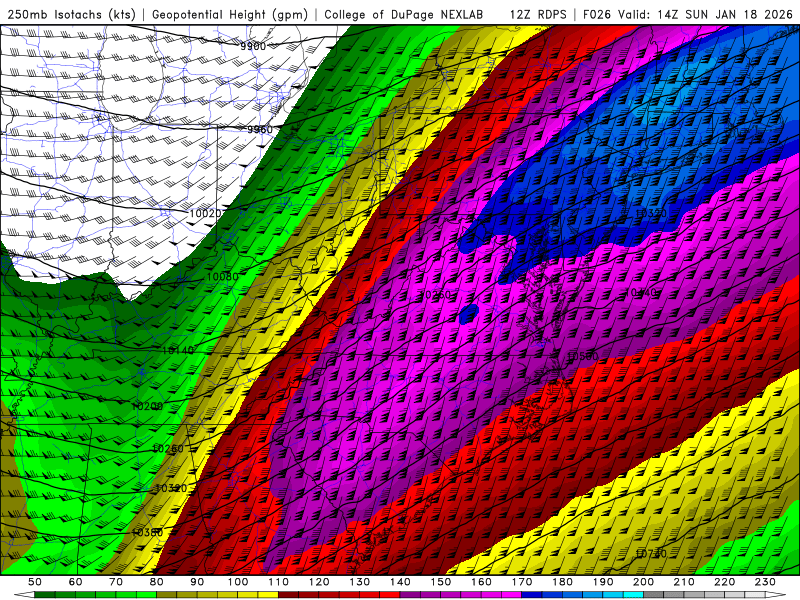Click the 80 legend scale value

[156, 582]
